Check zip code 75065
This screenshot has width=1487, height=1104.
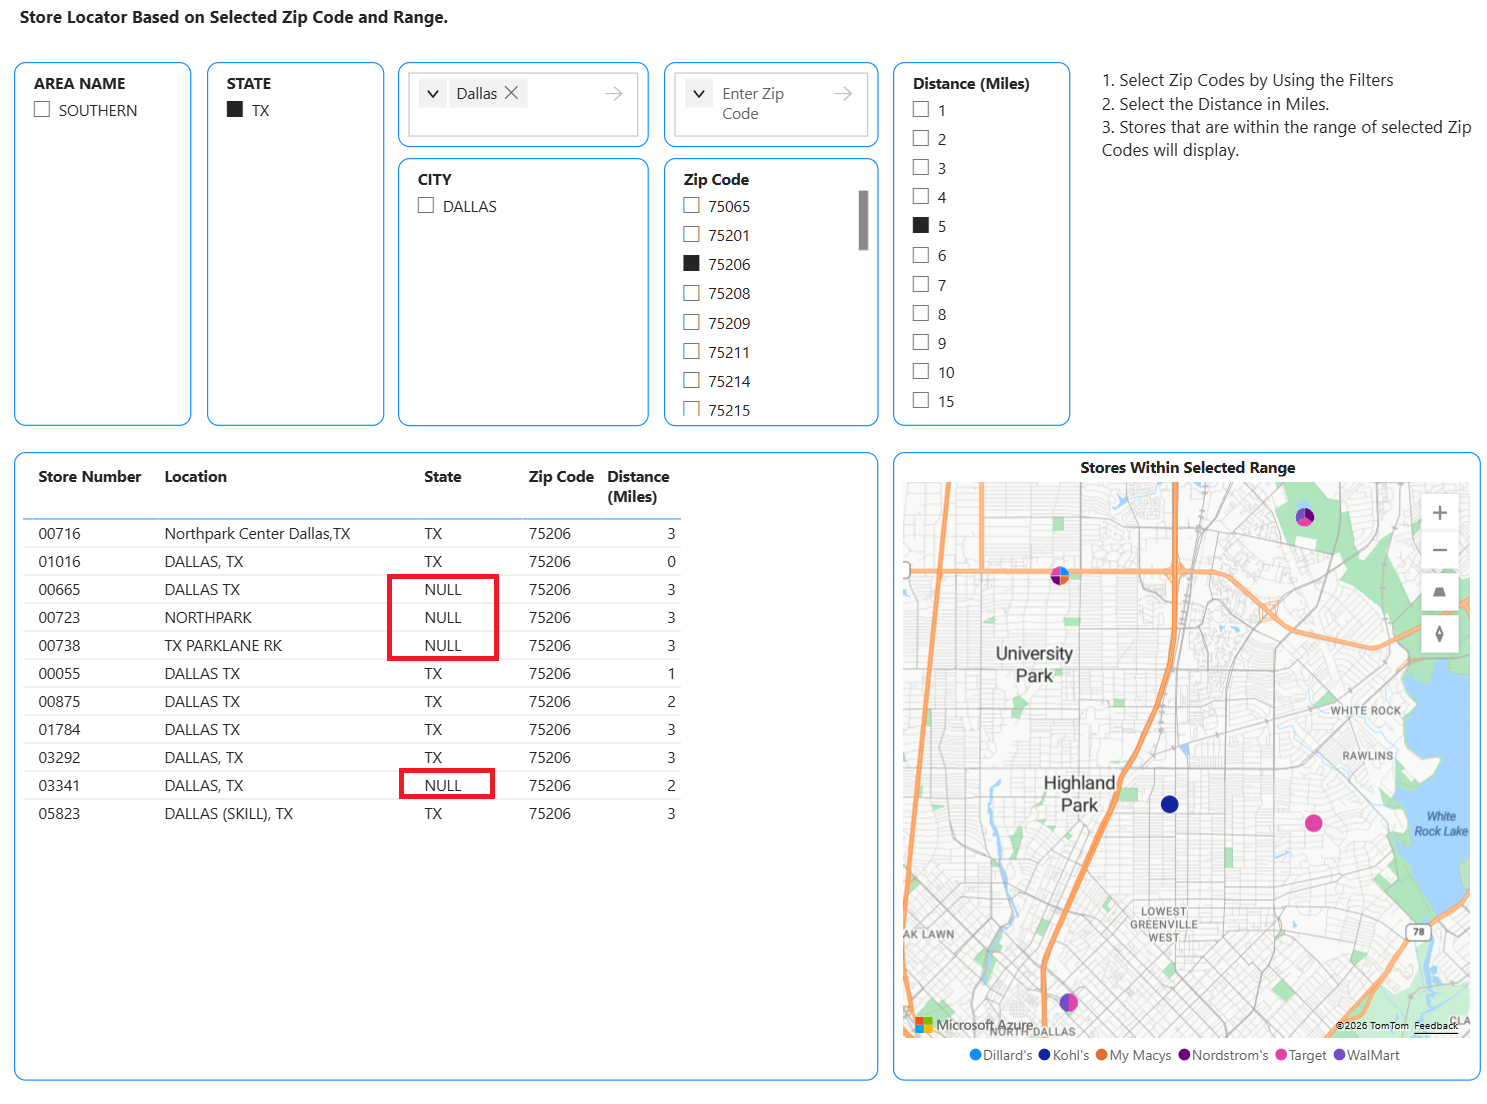coord(691,205)
